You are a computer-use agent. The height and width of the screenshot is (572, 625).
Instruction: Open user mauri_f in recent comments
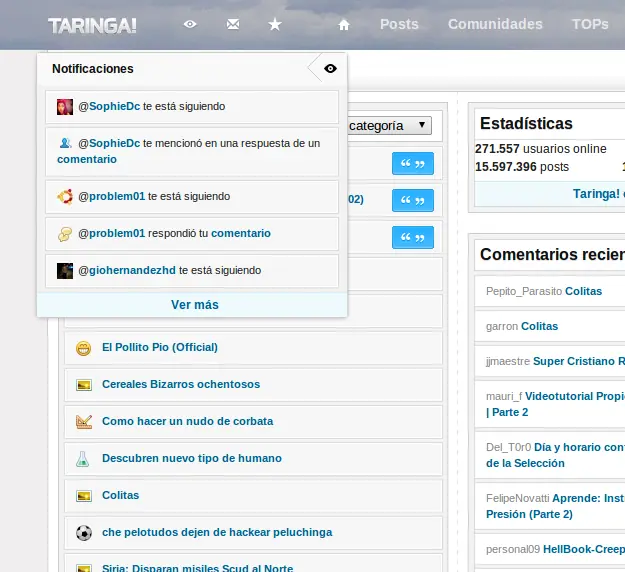pyautogui.click(x=504, y=397)
